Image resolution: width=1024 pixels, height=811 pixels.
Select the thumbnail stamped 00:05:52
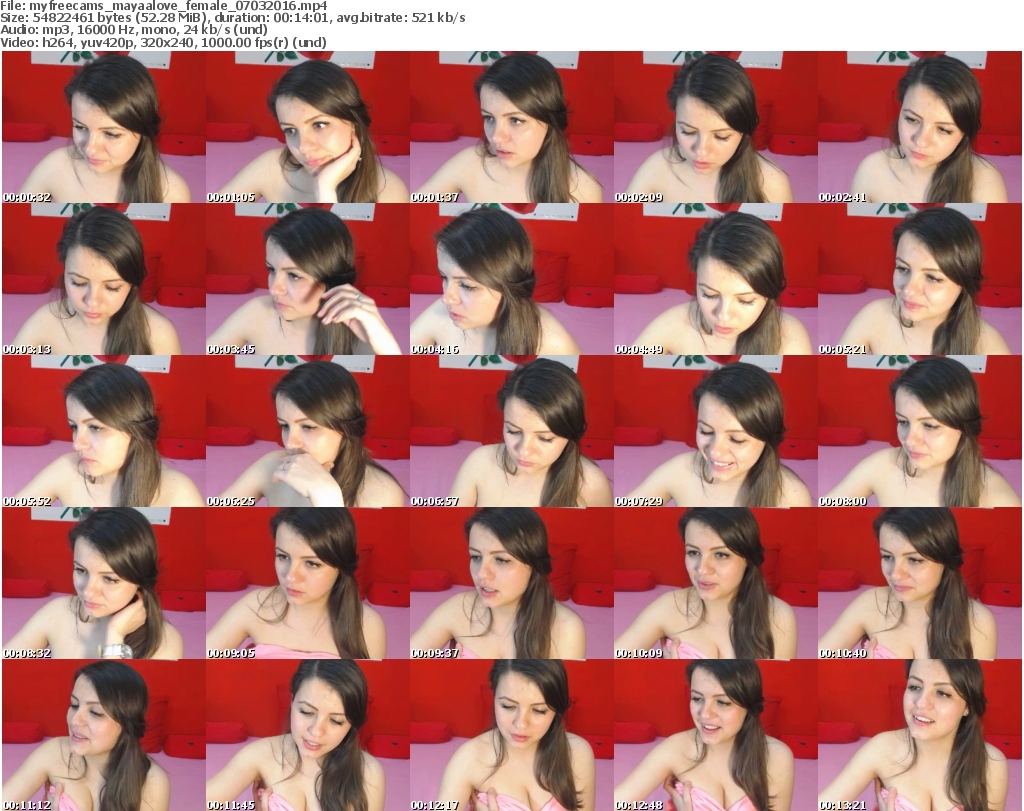[104, 432]
